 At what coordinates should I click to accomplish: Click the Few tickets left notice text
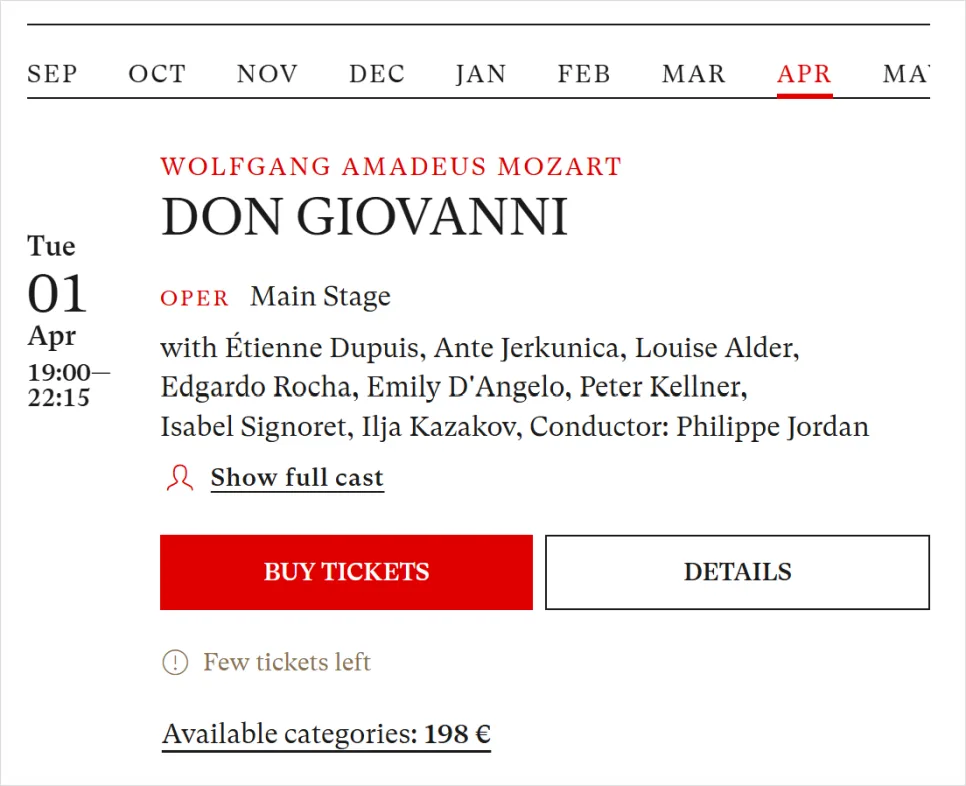coord(287,662)
